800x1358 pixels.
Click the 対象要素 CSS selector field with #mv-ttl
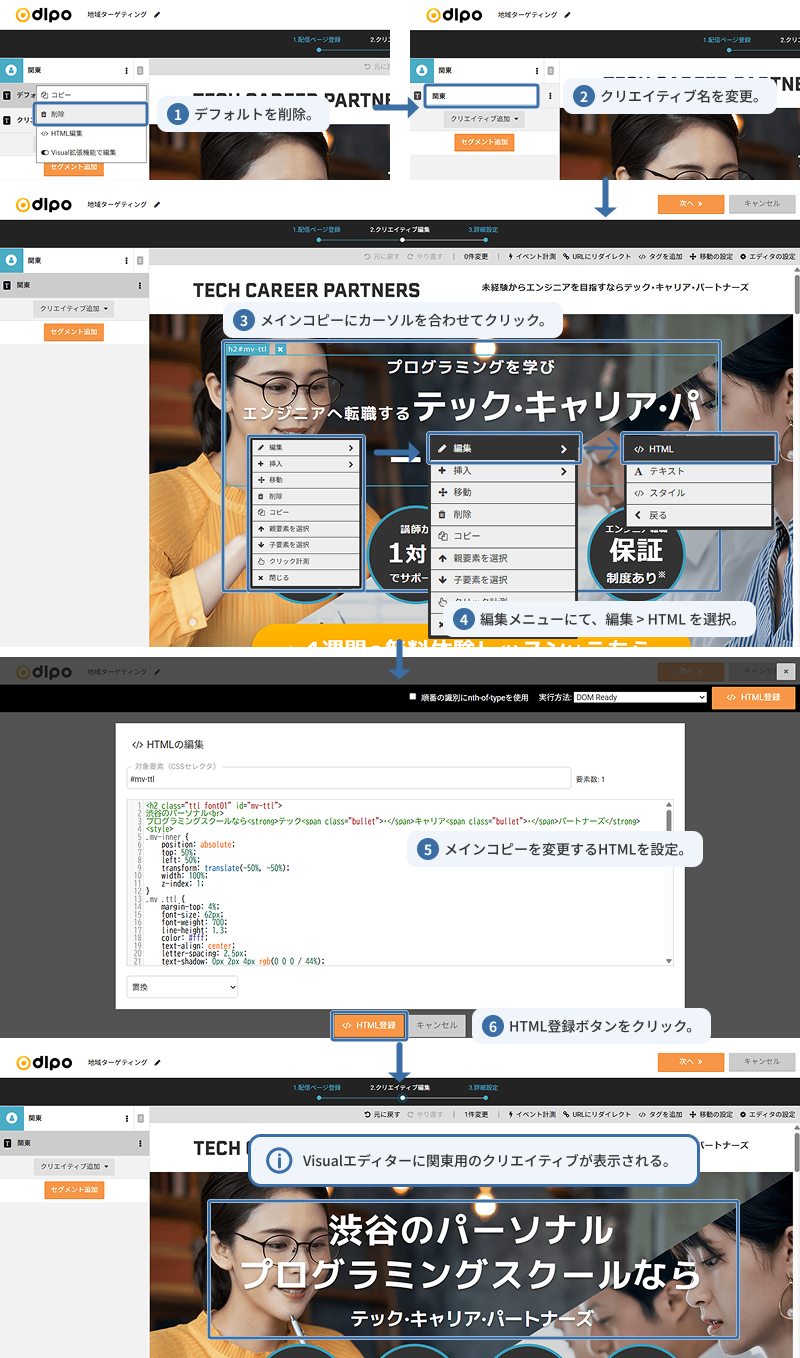pyautogui.click(x=347, y=778)
